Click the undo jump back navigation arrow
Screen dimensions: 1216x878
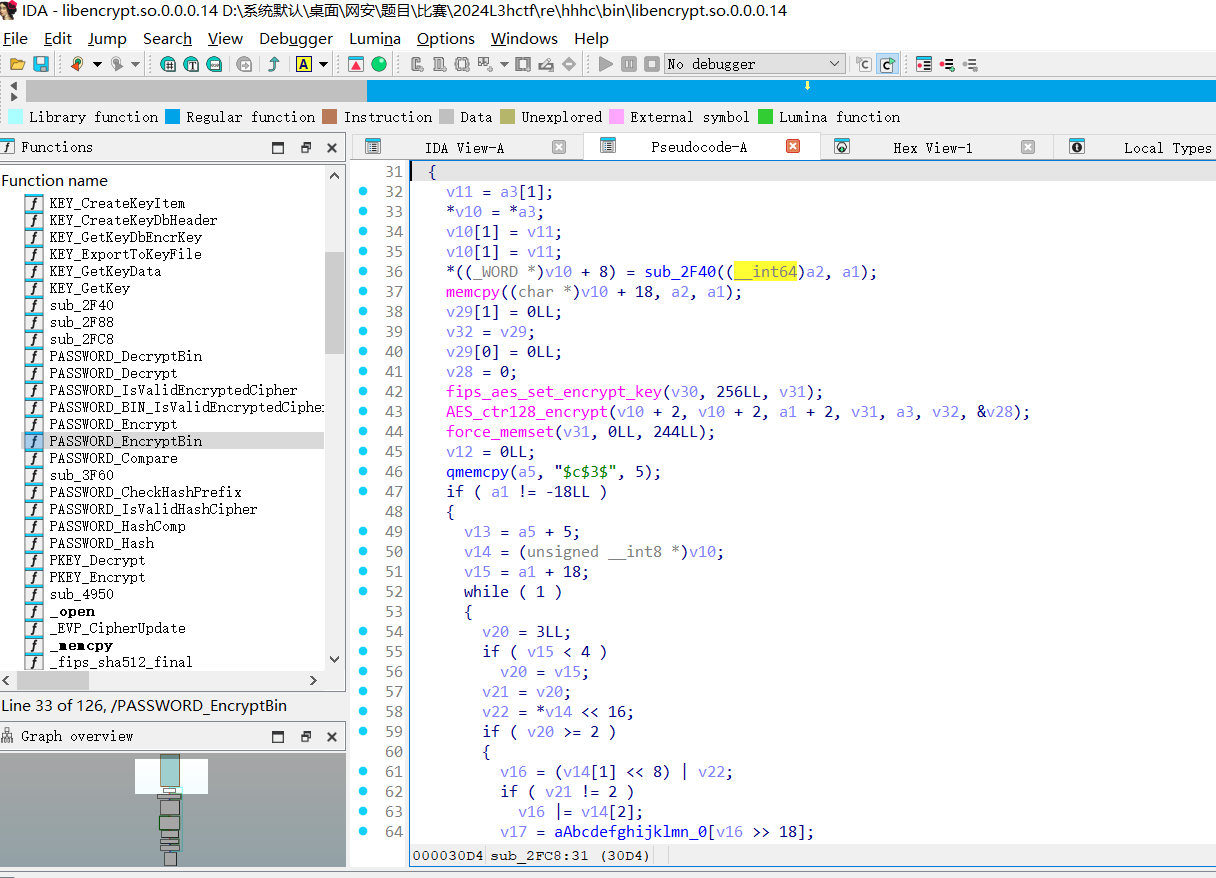pyautogui.click(x=77, y=63)
